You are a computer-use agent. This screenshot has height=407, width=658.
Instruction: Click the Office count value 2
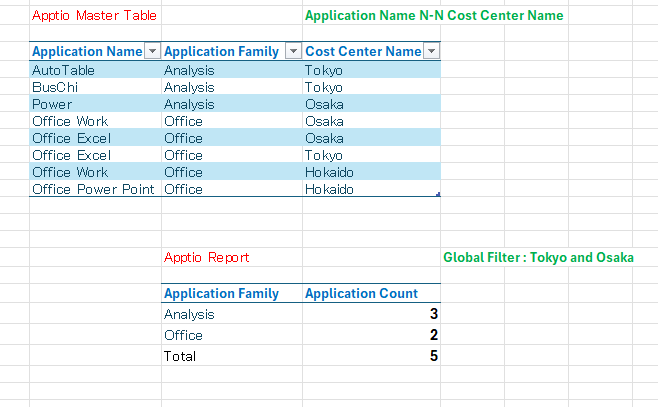[434, 335]
